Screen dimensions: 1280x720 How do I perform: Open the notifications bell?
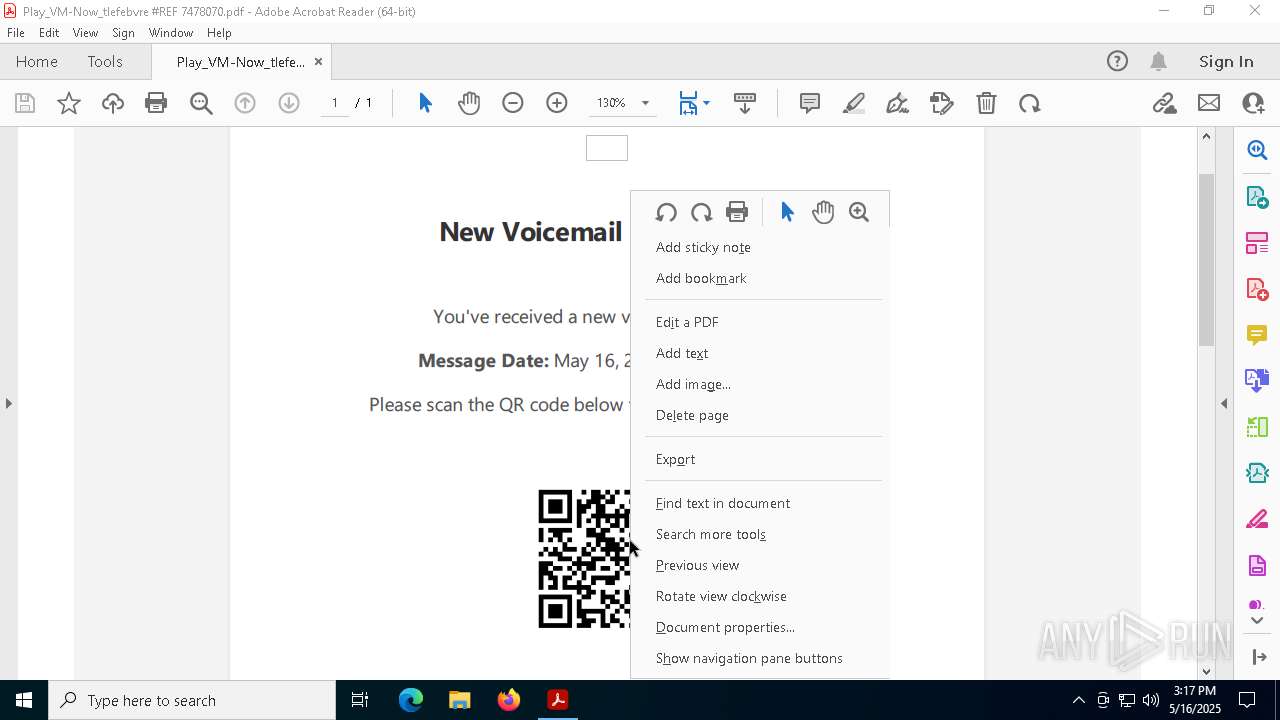point(1158,61)
